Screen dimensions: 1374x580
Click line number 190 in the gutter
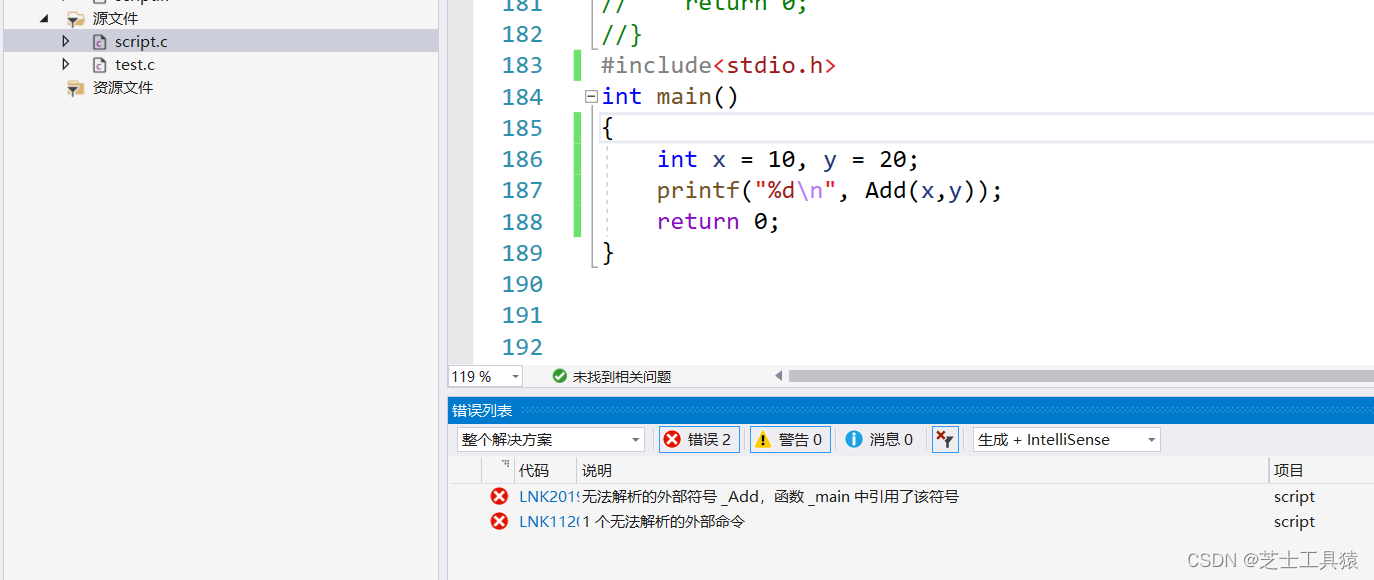[522, 284]
